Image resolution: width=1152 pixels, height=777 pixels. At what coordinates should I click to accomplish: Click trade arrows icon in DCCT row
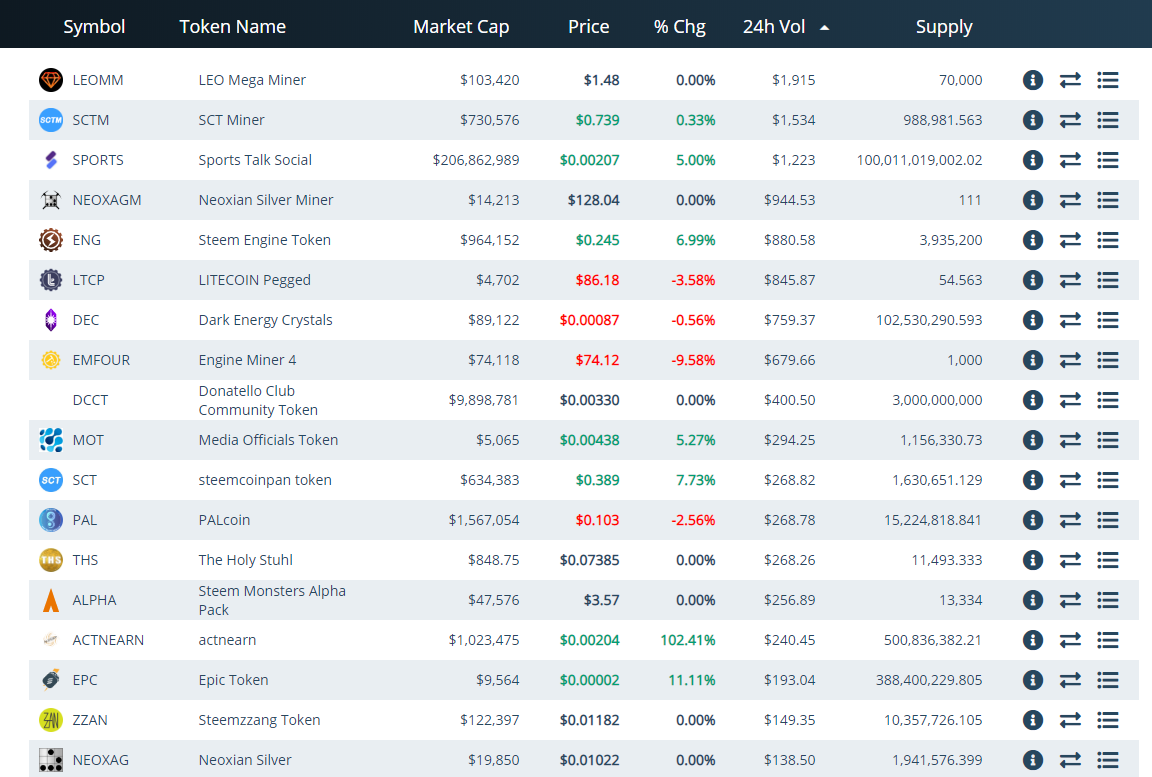pyautogui.click(x=1070, y=400)
